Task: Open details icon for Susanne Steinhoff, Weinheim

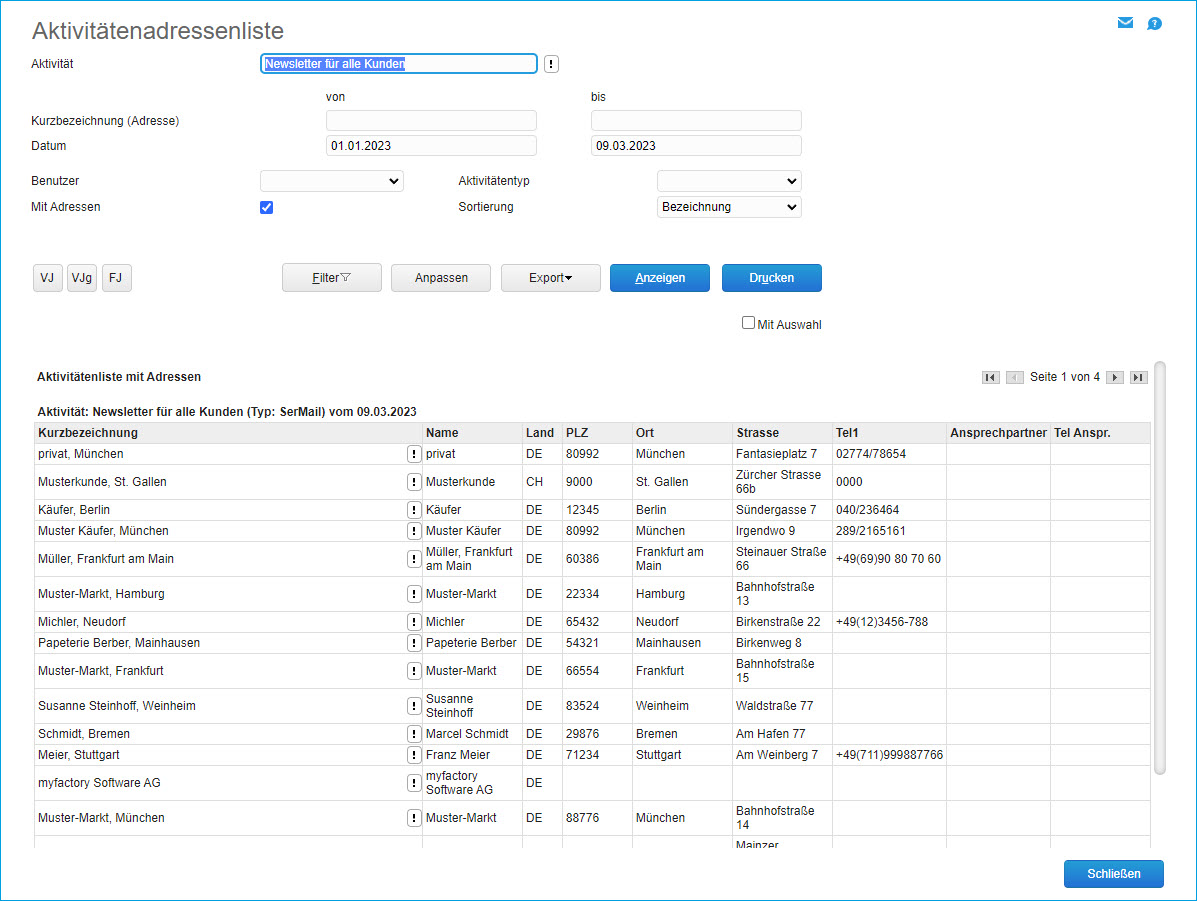Action: click(414, 706)
